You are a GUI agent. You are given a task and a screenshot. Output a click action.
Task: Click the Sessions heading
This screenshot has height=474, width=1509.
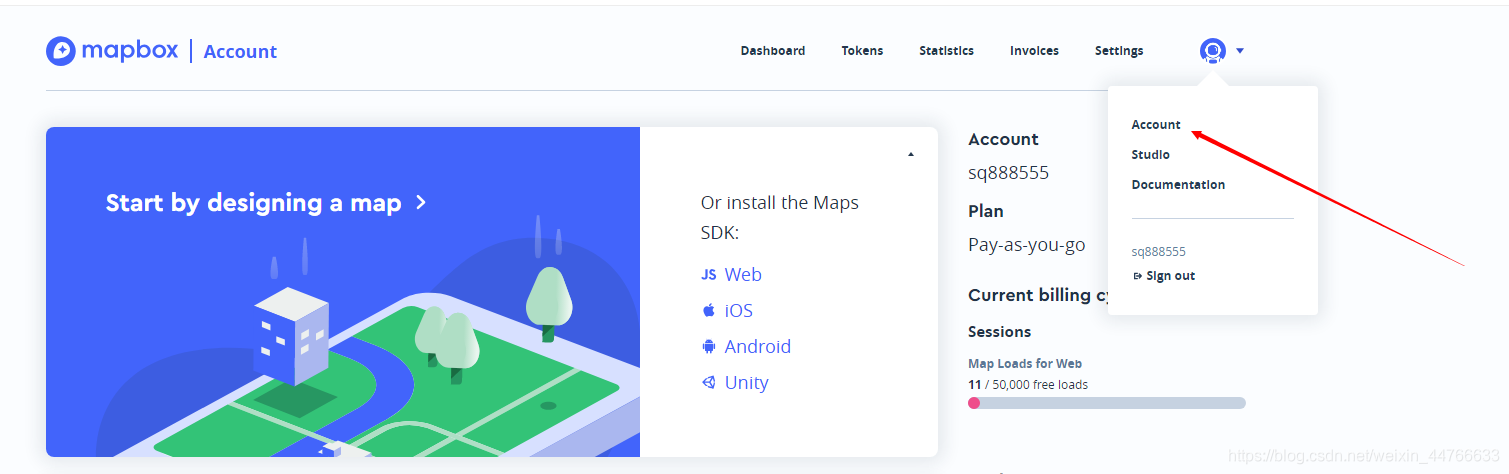tap(1000, 332)
